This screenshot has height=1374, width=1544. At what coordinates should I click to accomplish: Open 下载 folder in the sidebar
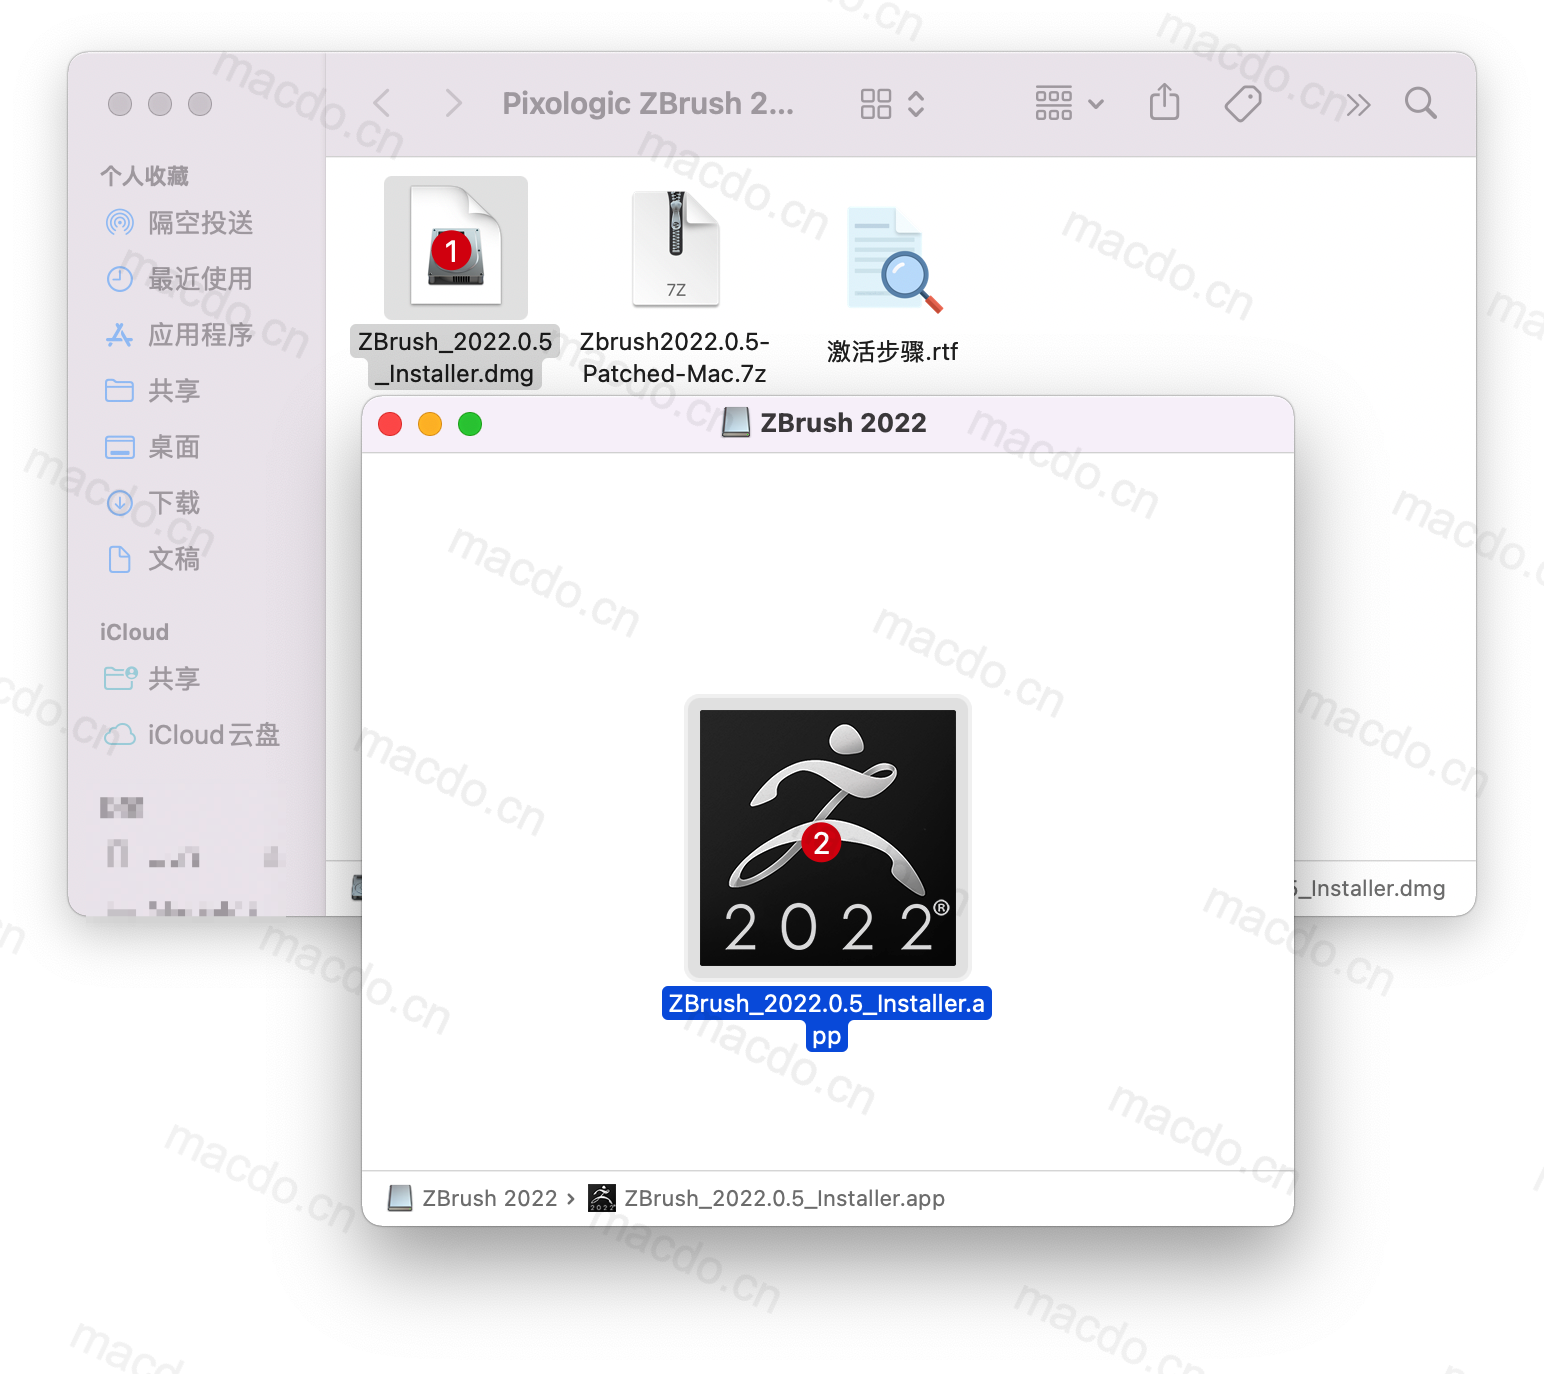(174, 503)
